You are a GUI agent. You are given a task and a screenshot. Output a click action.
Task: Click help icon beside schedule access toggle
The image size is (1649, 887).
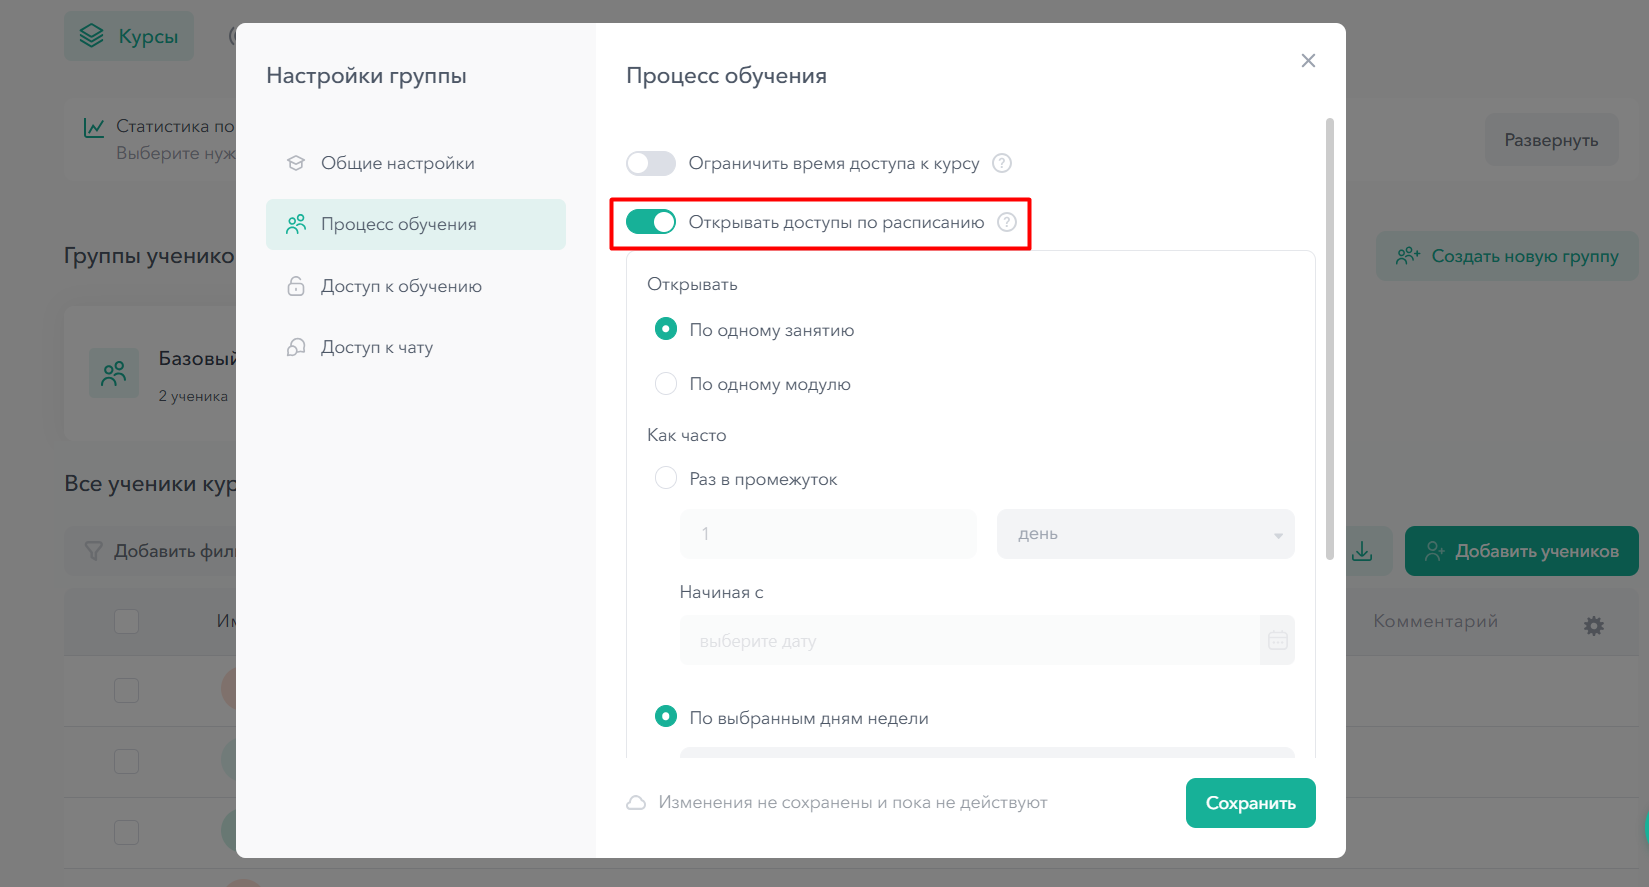point(1007,222)
